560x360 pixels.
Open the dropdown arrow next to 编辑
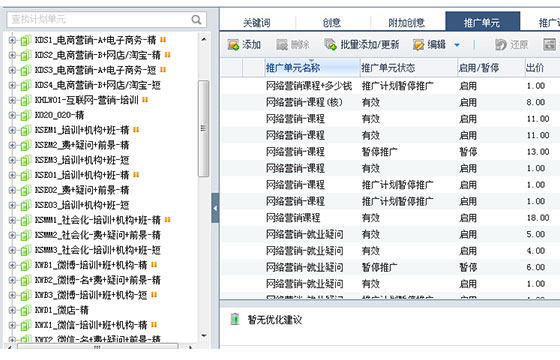point(457,45)
